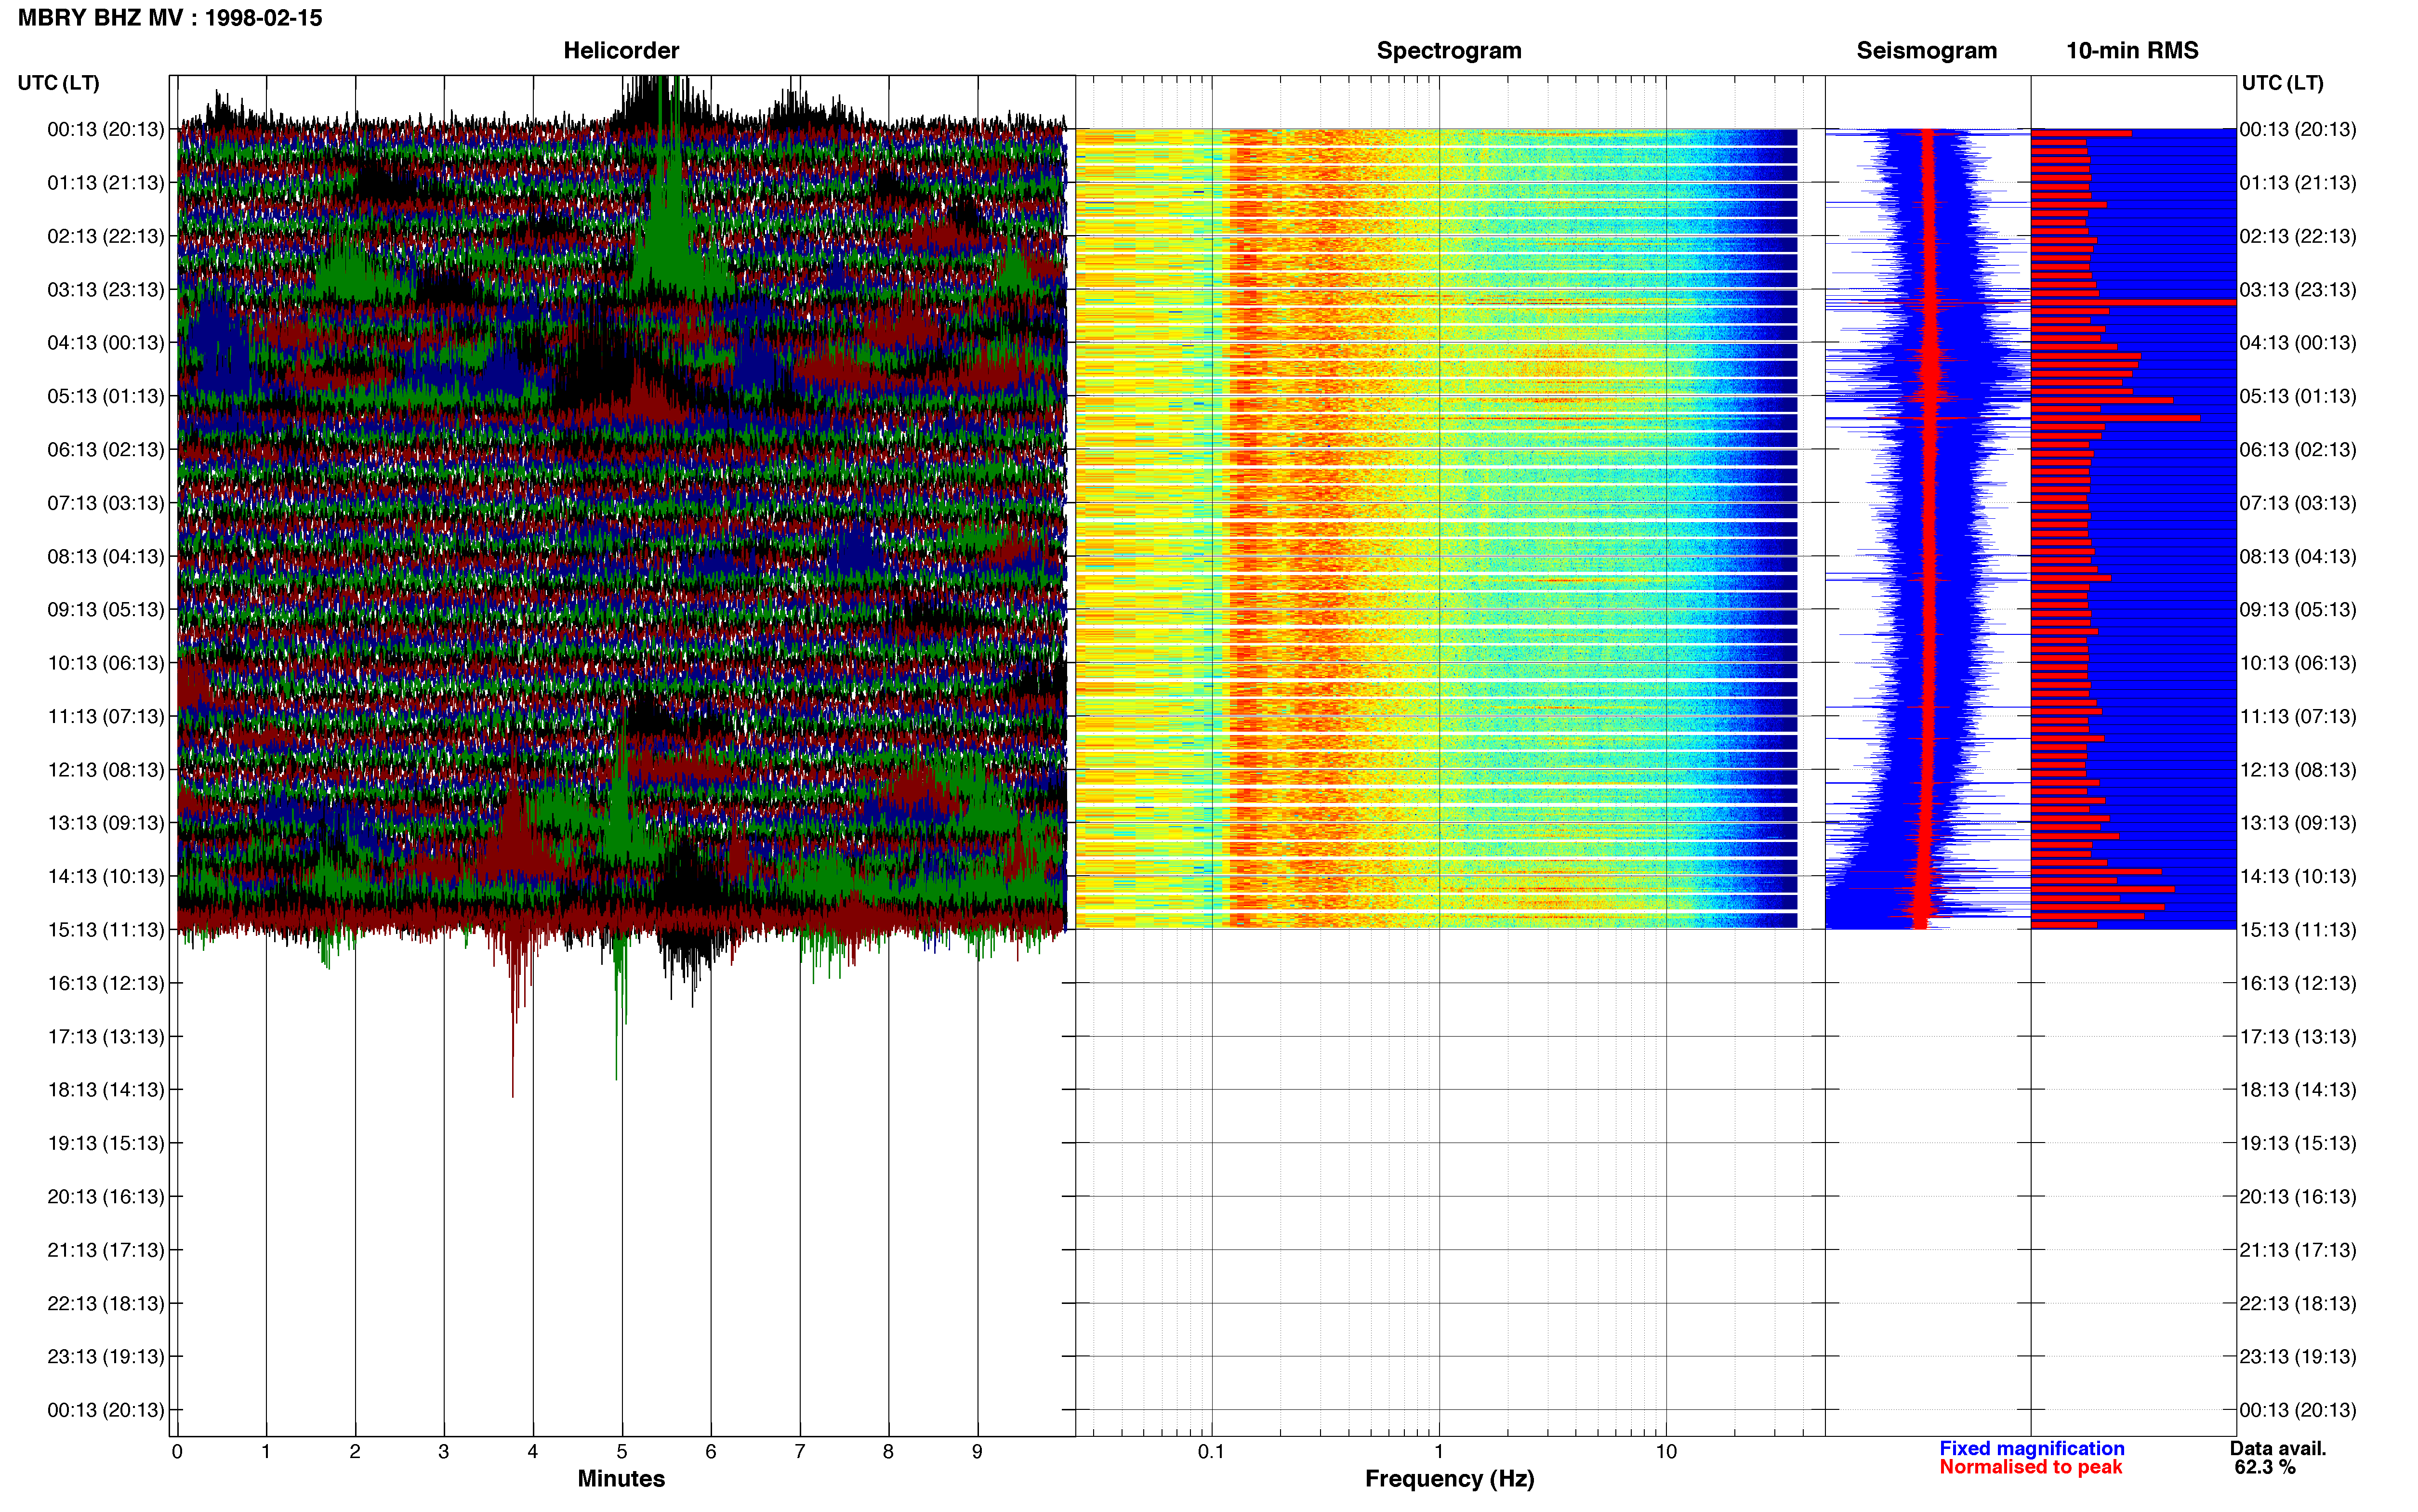The height and width of the screenshot is (1512, 2418).
Task: Select the '62.3 %' data availability value
Action: (2265, 1467)
